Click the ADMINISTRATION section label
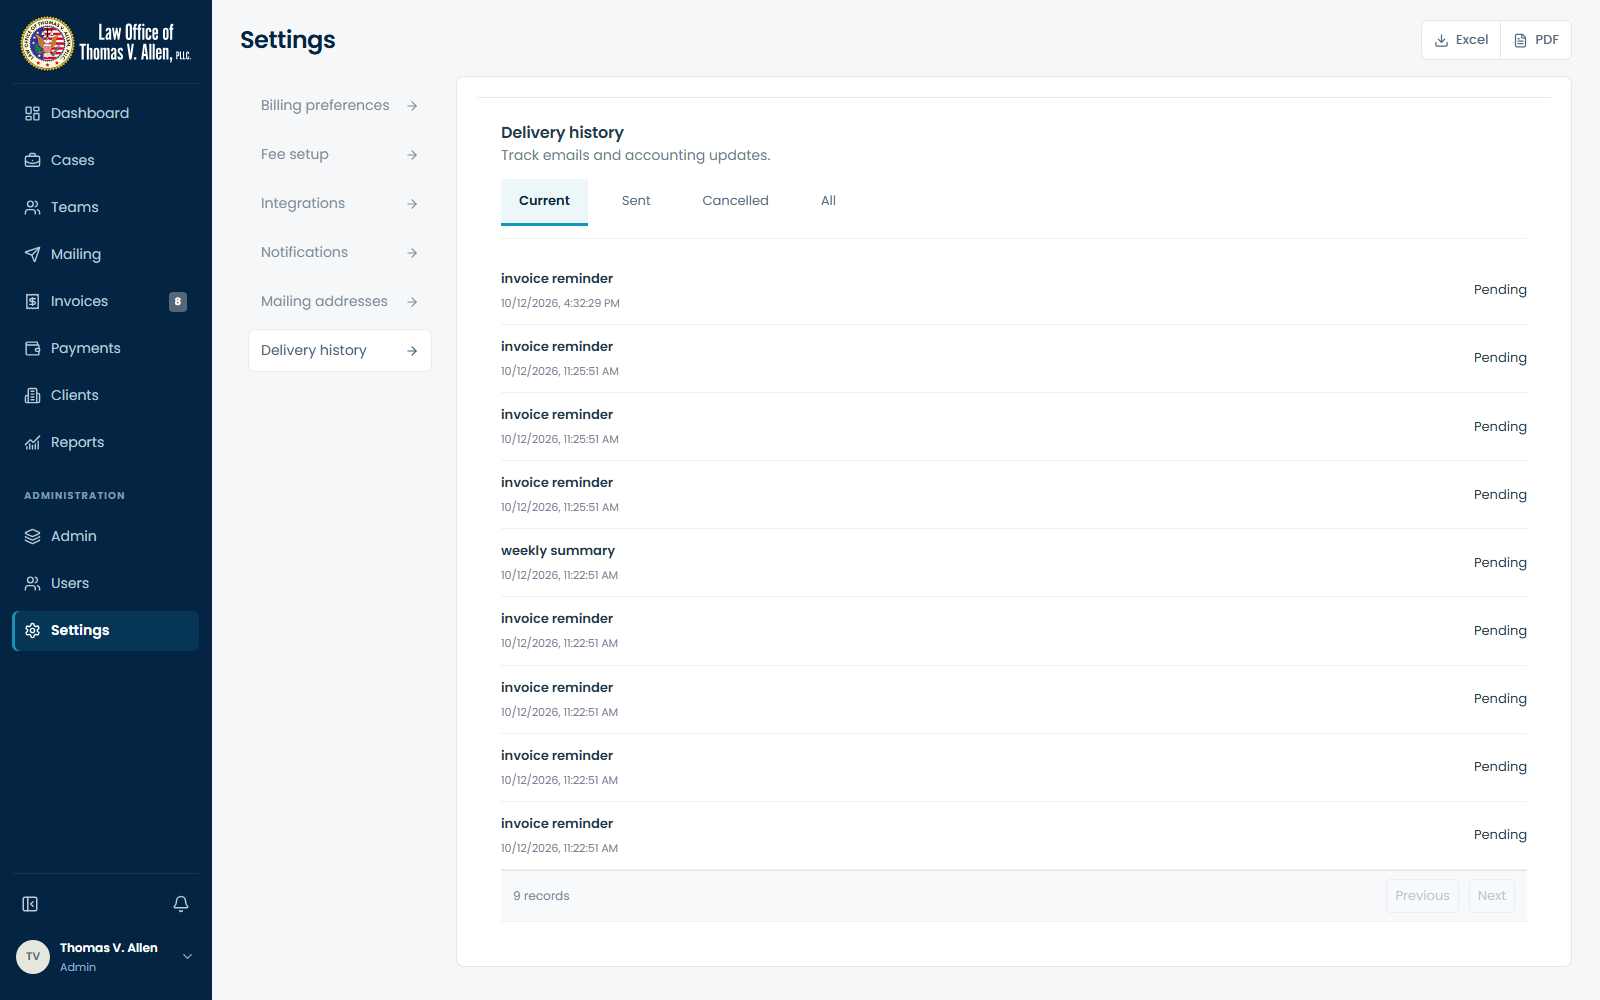 tap(75, 496)
